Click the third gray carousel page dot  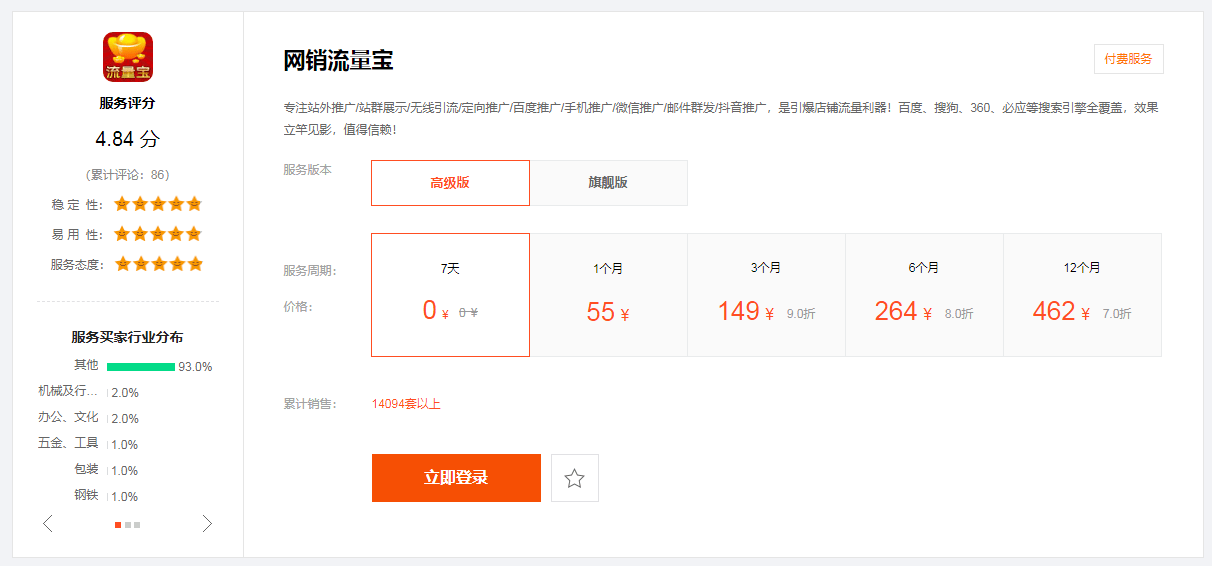point(137,524)
